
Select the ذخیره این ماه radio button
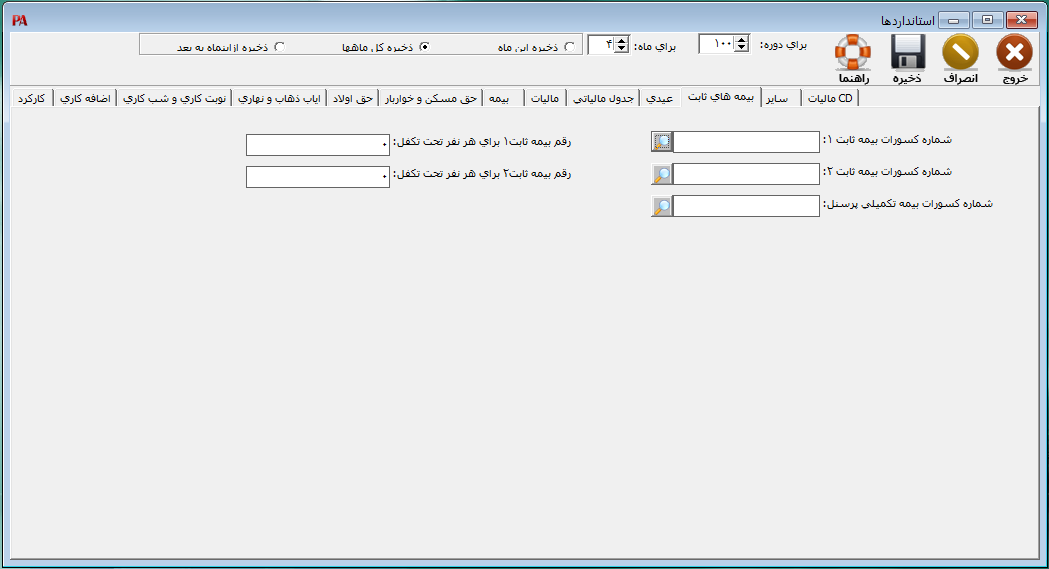coord(570,46)
